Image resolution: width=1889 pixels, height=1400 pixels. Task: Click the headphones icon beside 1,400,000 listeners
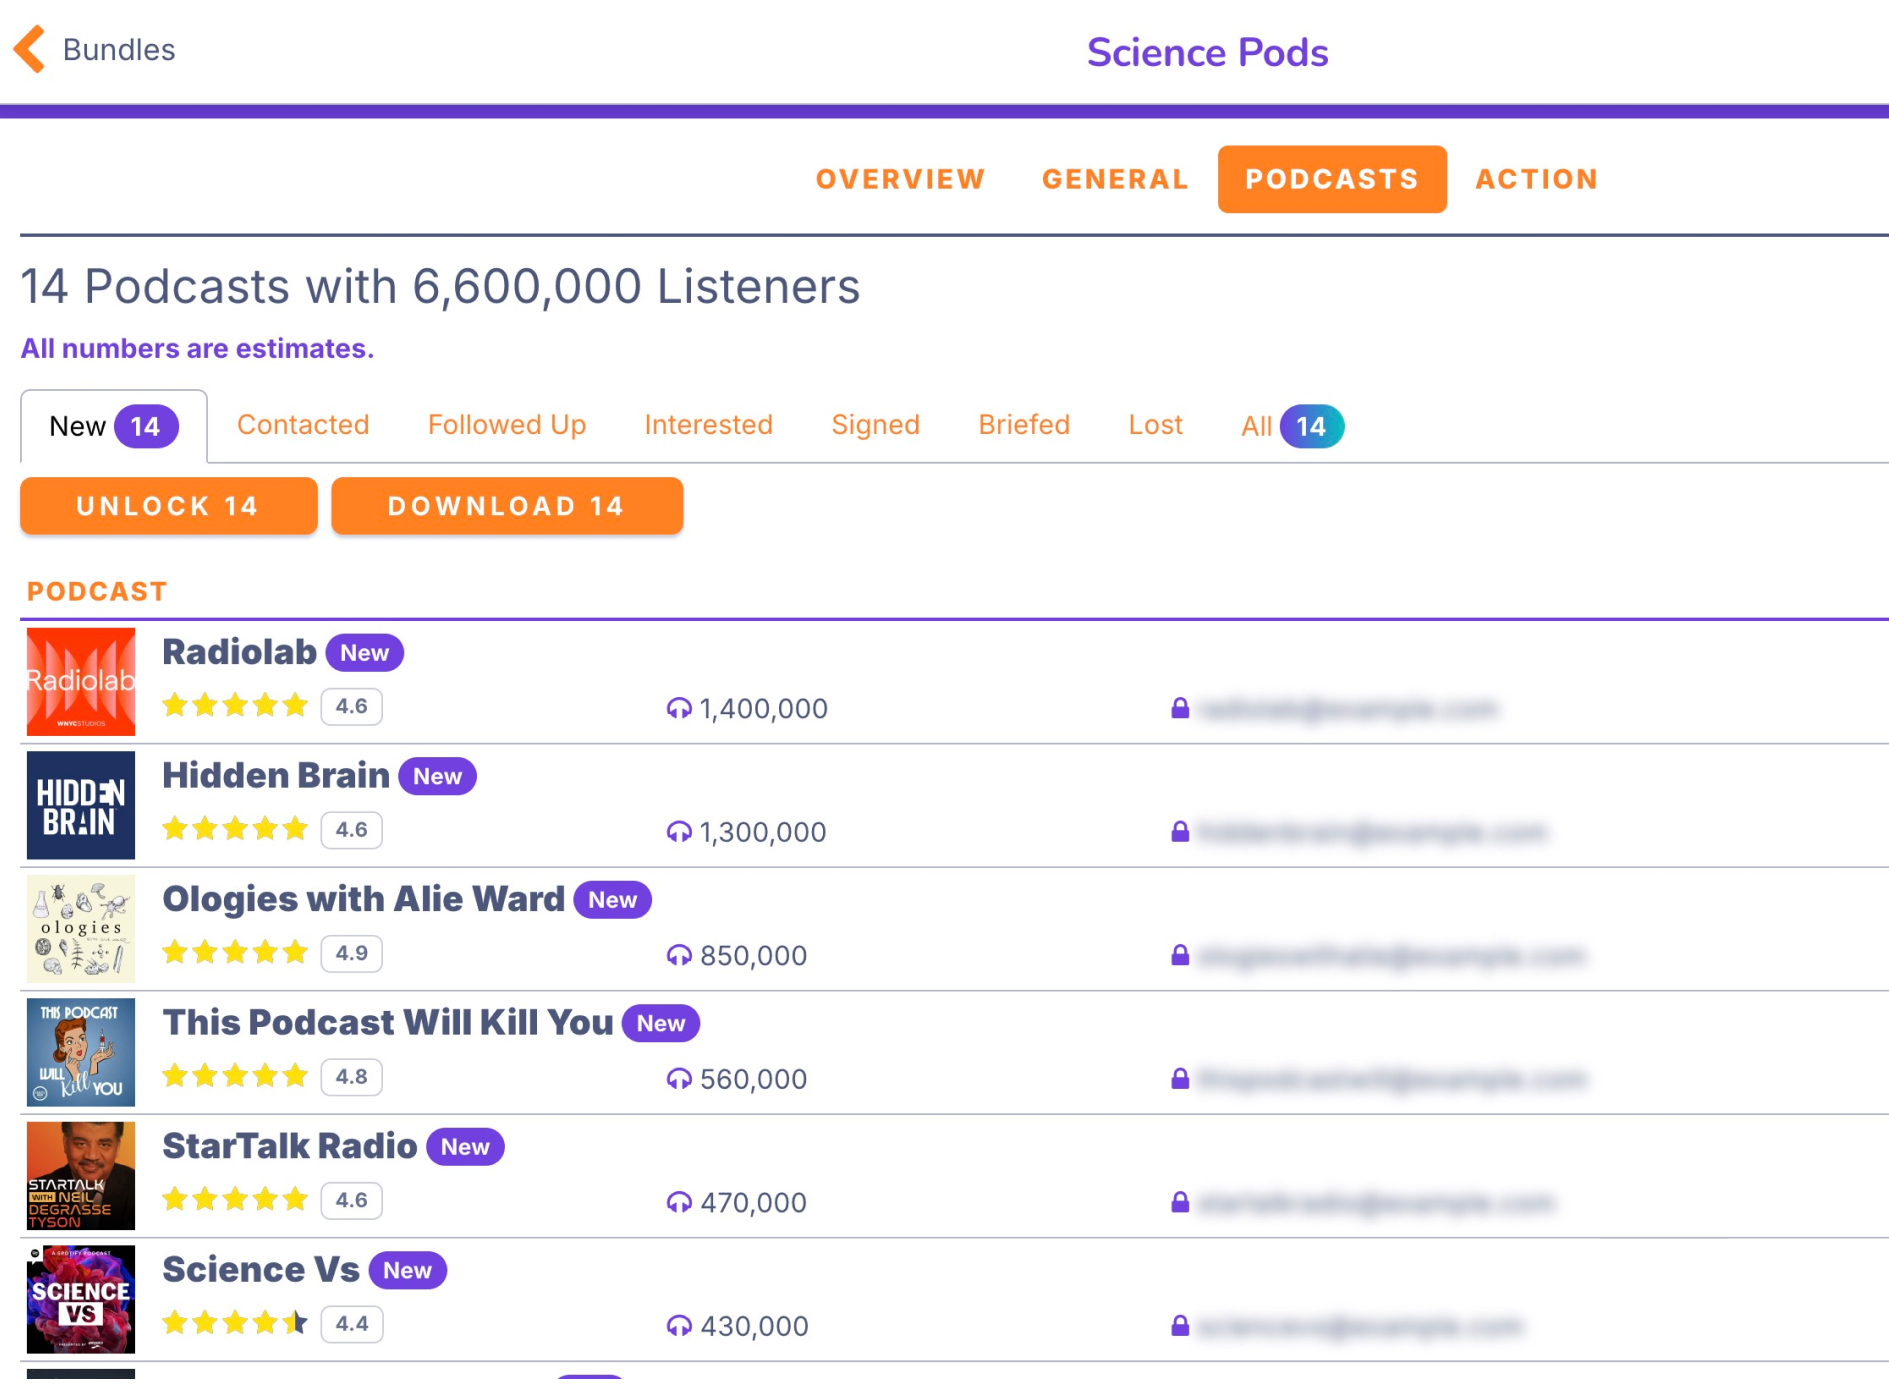coord(679,708)
